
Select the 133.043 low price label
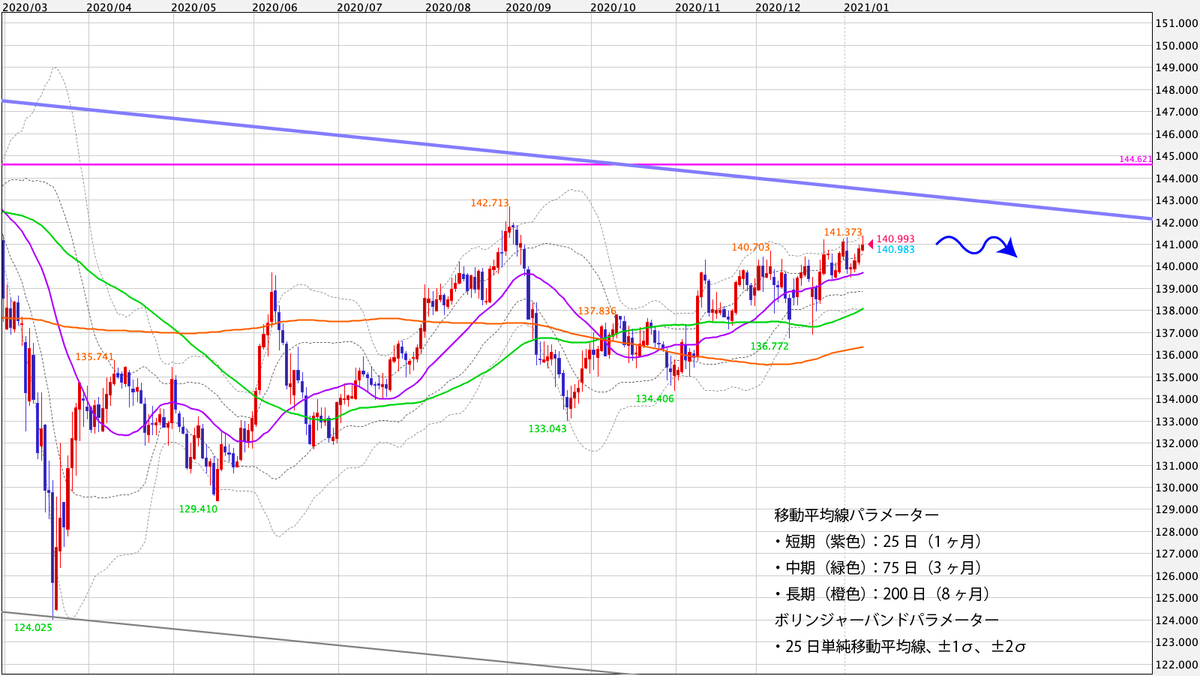point(547,427)
